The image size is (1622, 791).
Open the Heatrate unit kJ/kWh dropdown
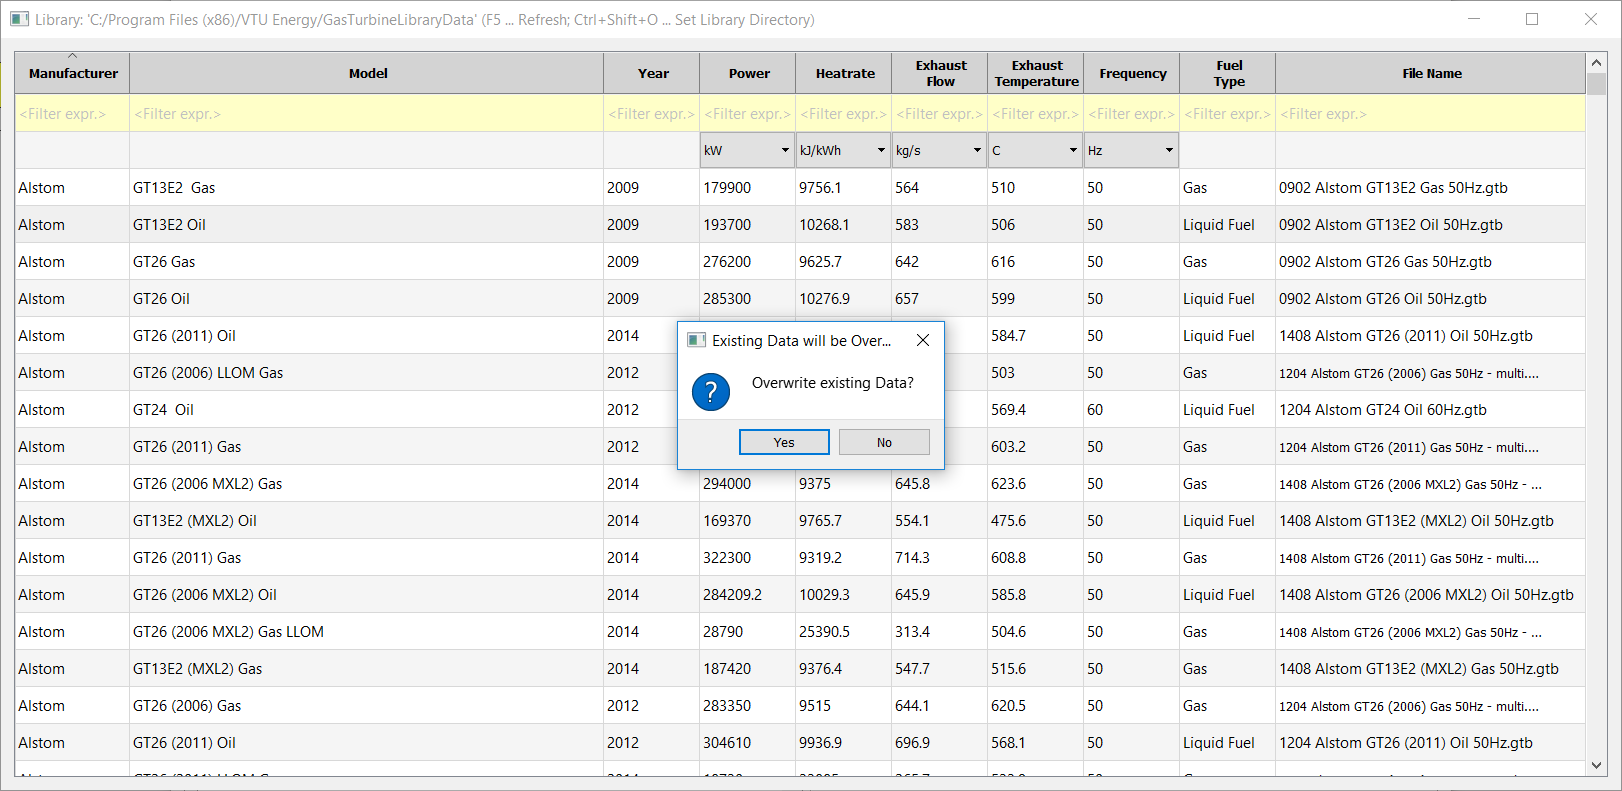(x=843, y=150)
